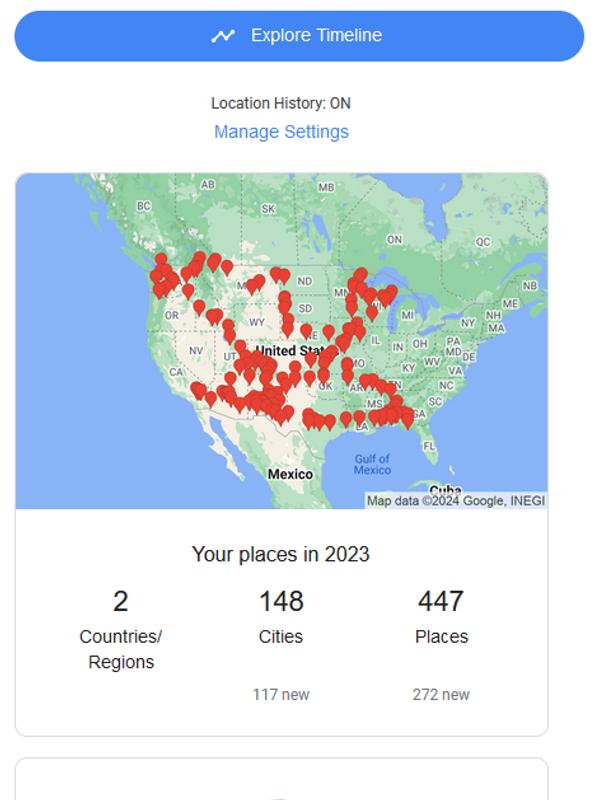Viewport: 591px width, 800px height.
Task: Select the red pin right of OR label
Action: point(199,308)
